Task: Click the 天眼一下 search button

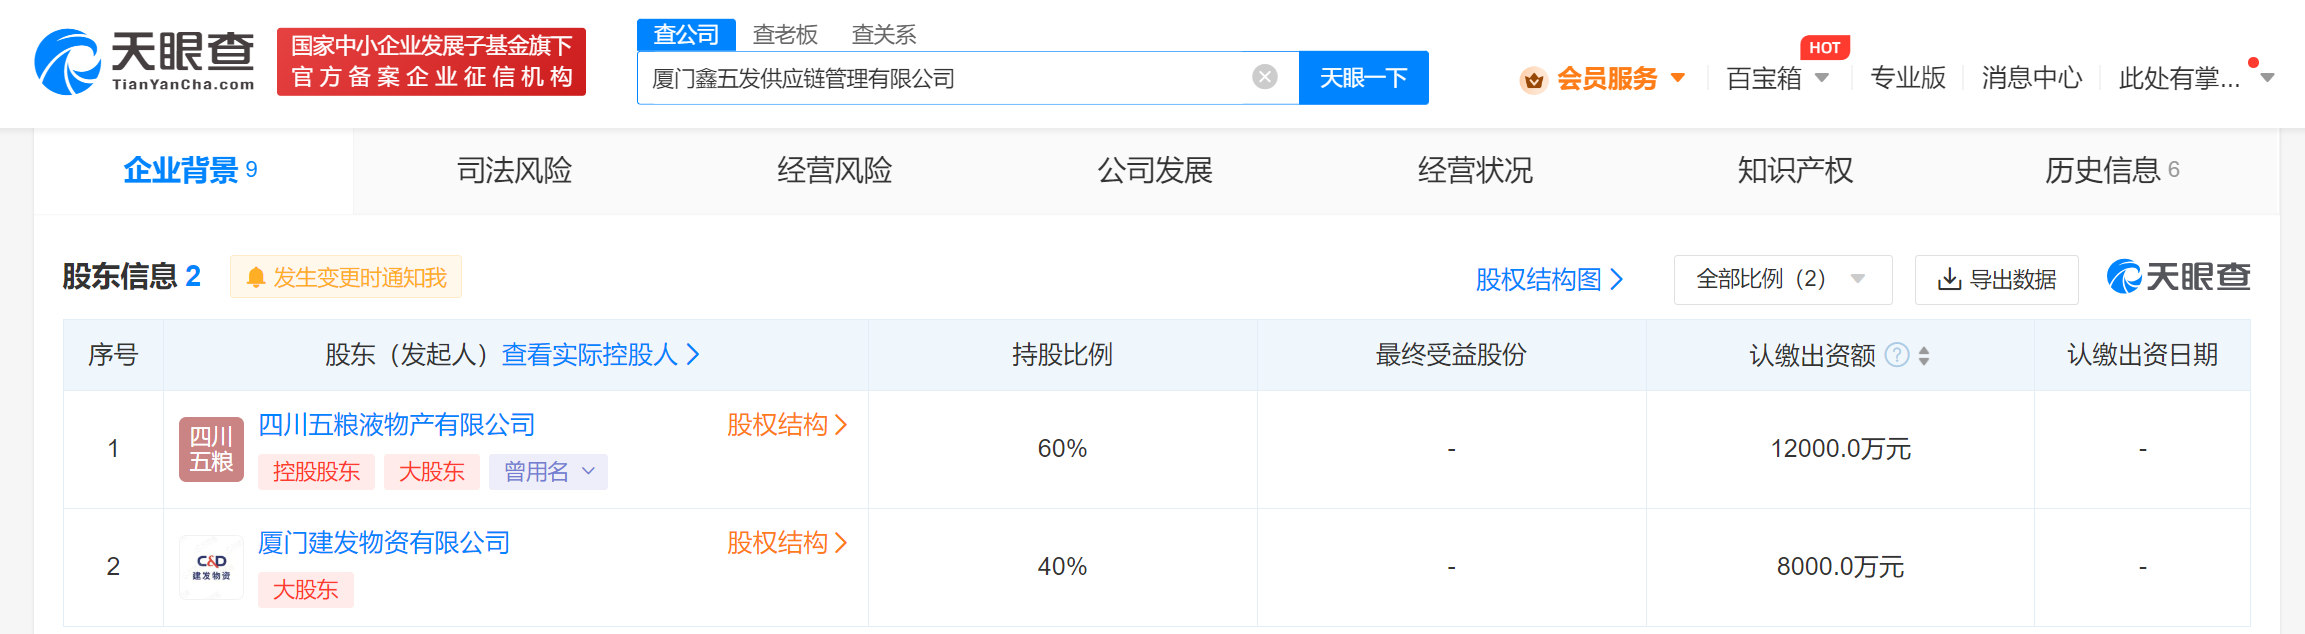Action: (1363, 78)
